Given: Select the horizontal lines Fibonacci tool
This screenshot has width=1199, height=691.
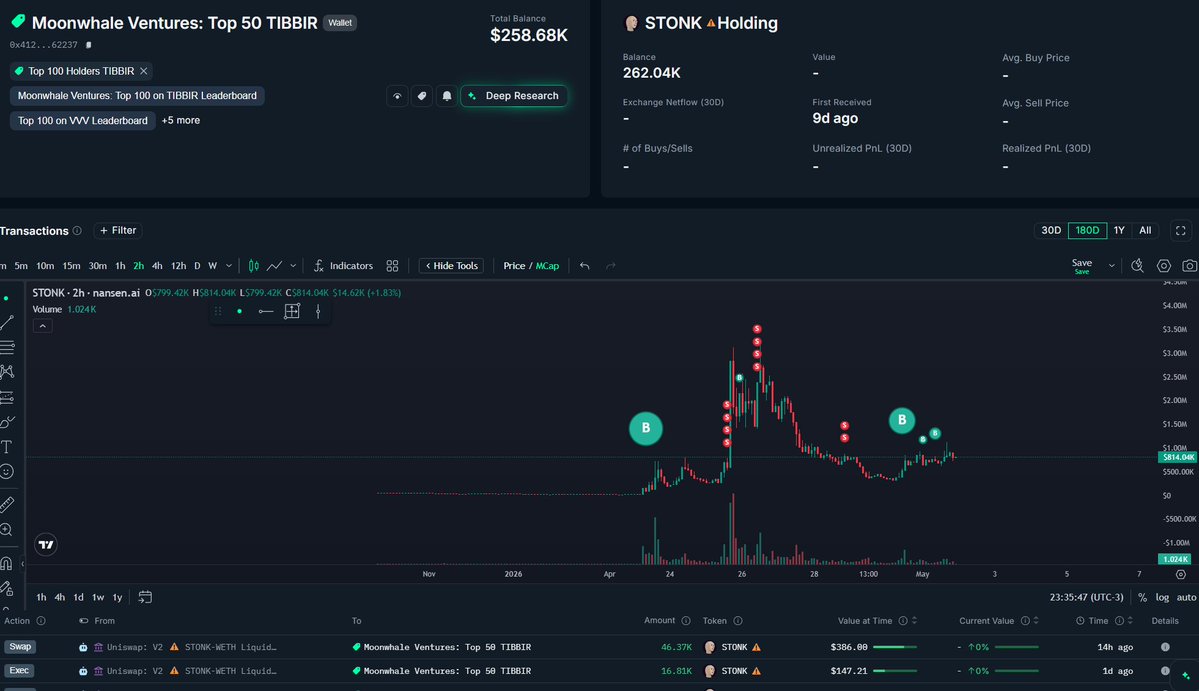Looking at the screenshot, I should tap(7, 347).
